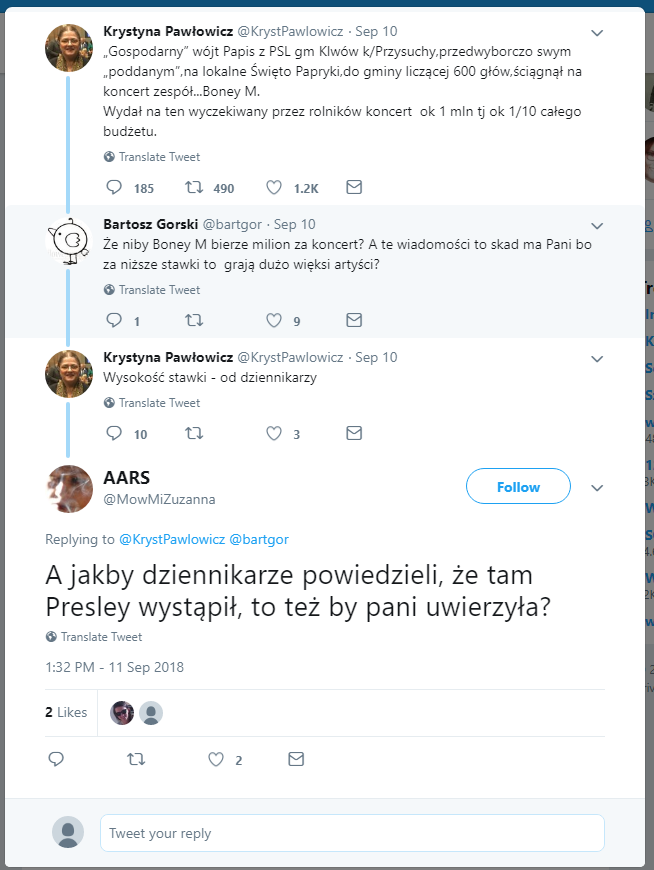
Task: Reply to the 'Wysokość stawki' tweet
Action: [x=113, y=433]
